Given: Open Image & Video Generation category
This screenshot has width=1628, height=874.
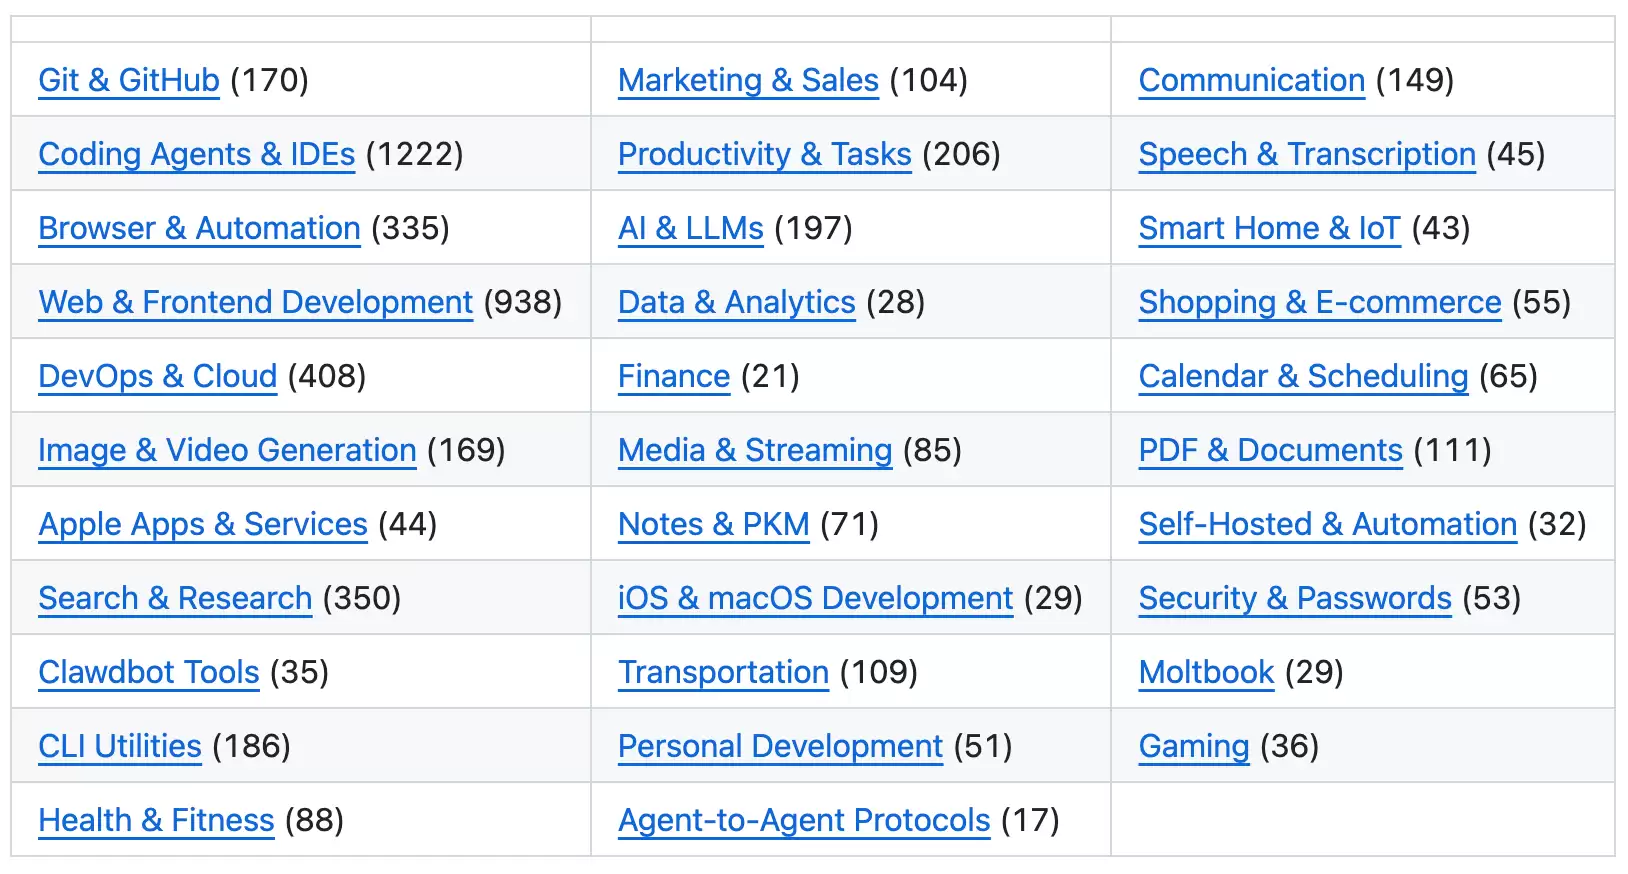Looking at the screenshot, I should point(227,450).
